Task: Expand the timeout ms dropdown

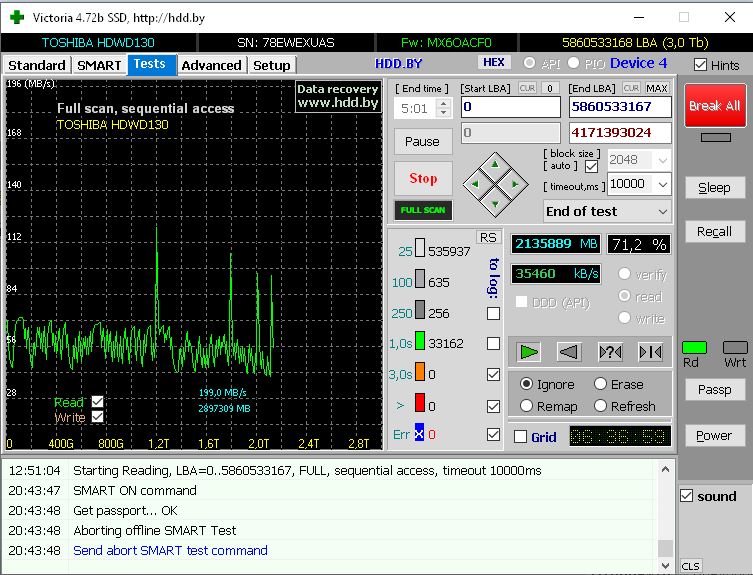Action: click(x=660, y=184)
